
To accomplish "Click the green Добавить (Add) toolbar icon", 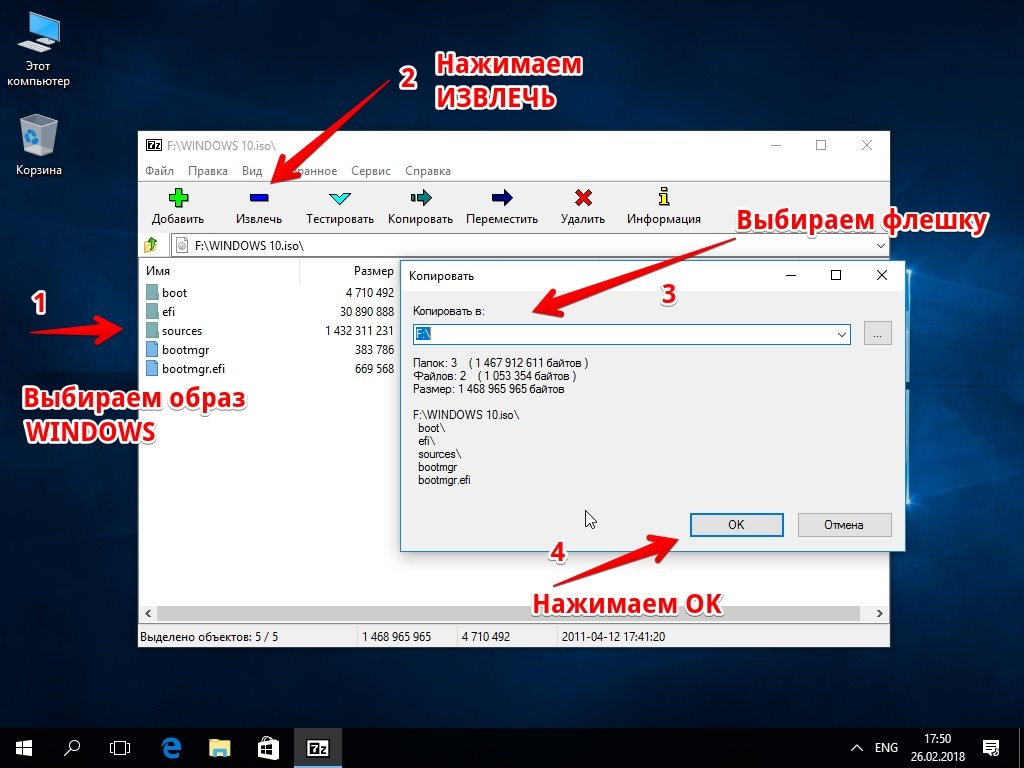I will pos(178,198).
